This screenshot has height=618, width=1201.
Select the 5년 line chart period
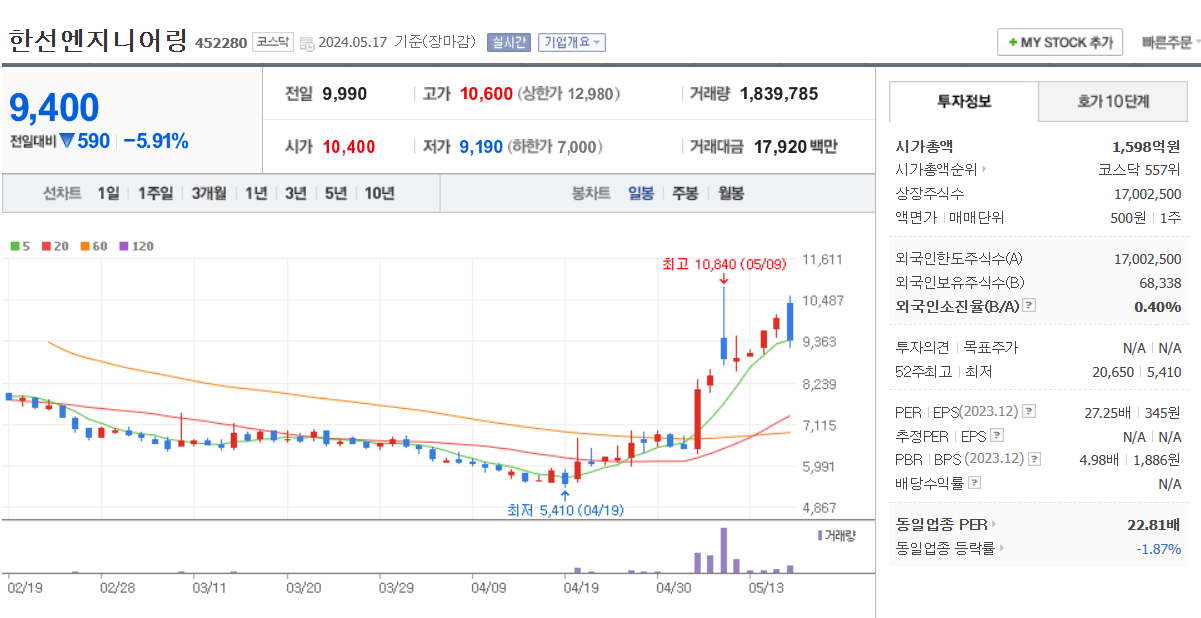pyautogui.click(x=335, y=194)
